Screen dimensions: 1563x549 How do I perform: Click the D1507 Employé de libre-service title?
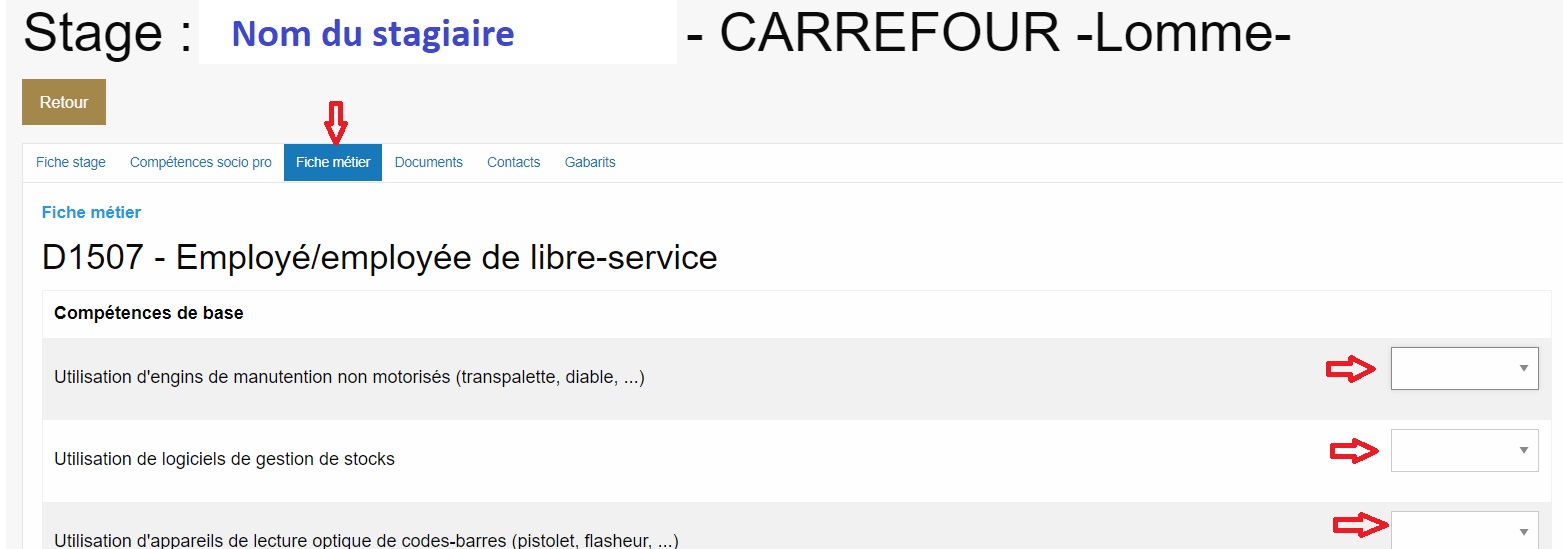point(380,258)
